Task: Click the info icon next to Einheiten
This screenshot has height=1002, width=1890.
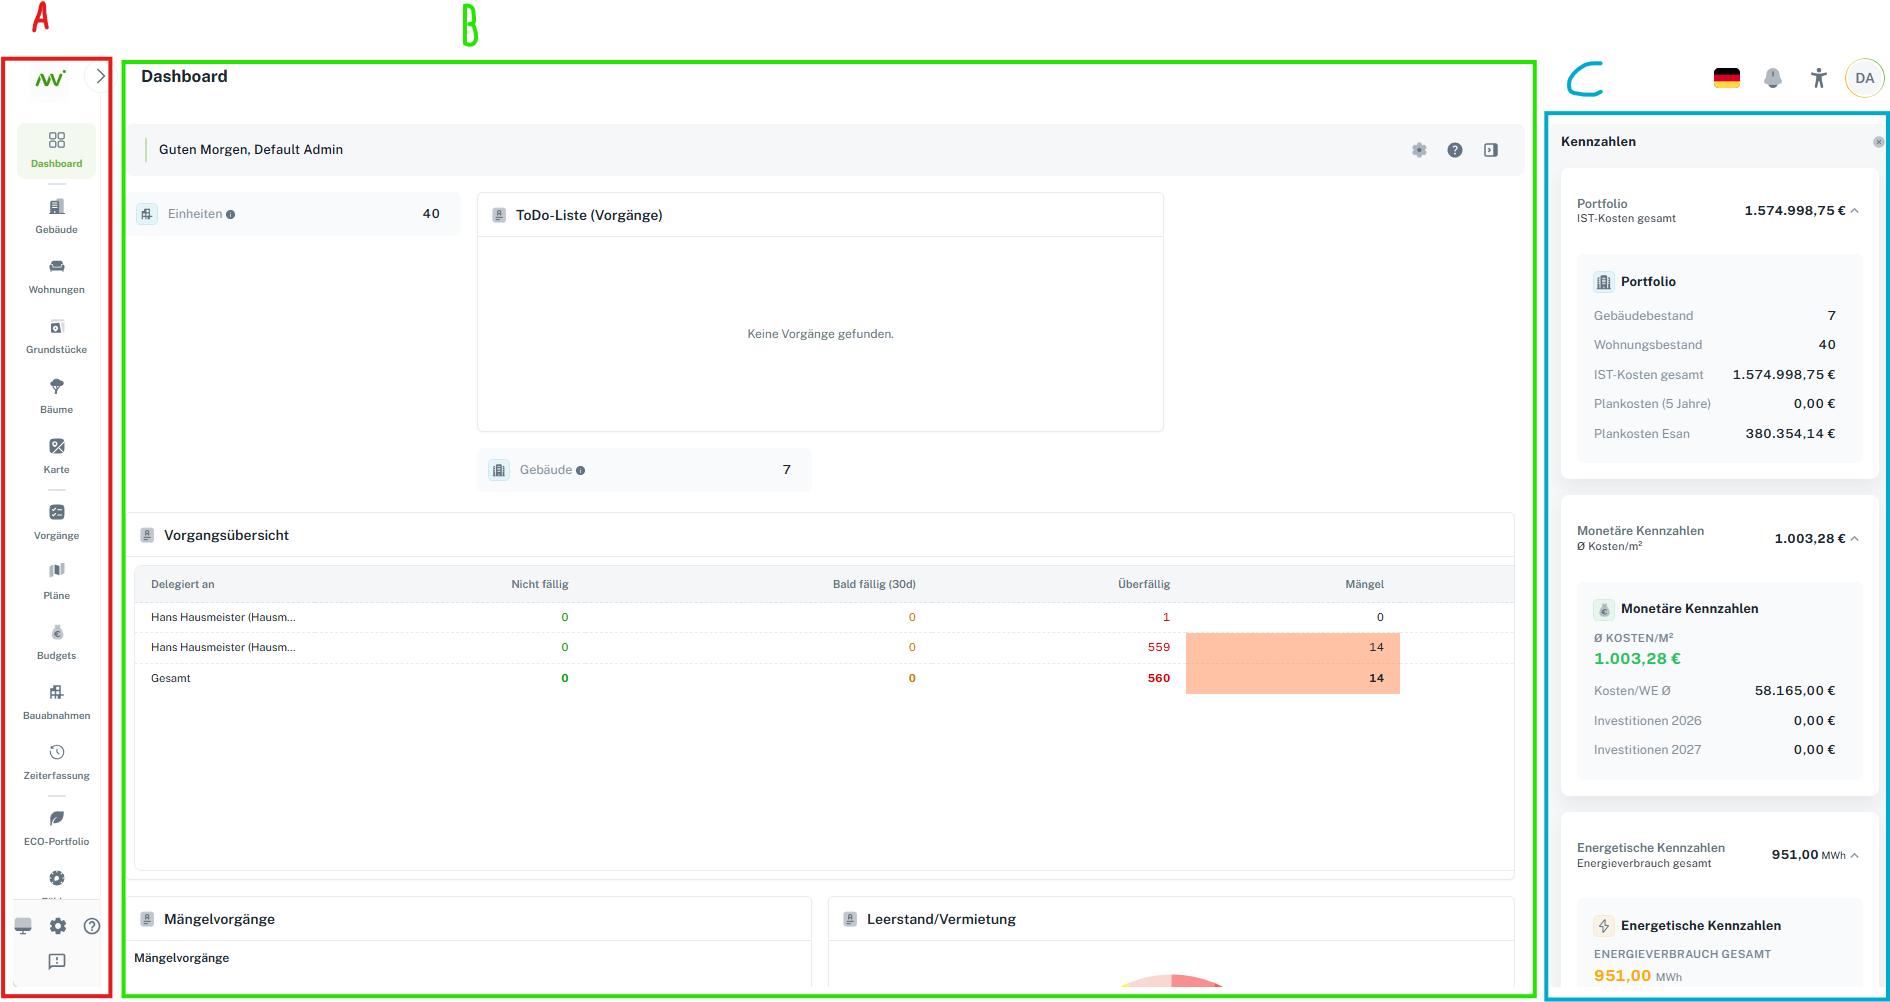Action: pyautogui.click(x=231, y=215)
